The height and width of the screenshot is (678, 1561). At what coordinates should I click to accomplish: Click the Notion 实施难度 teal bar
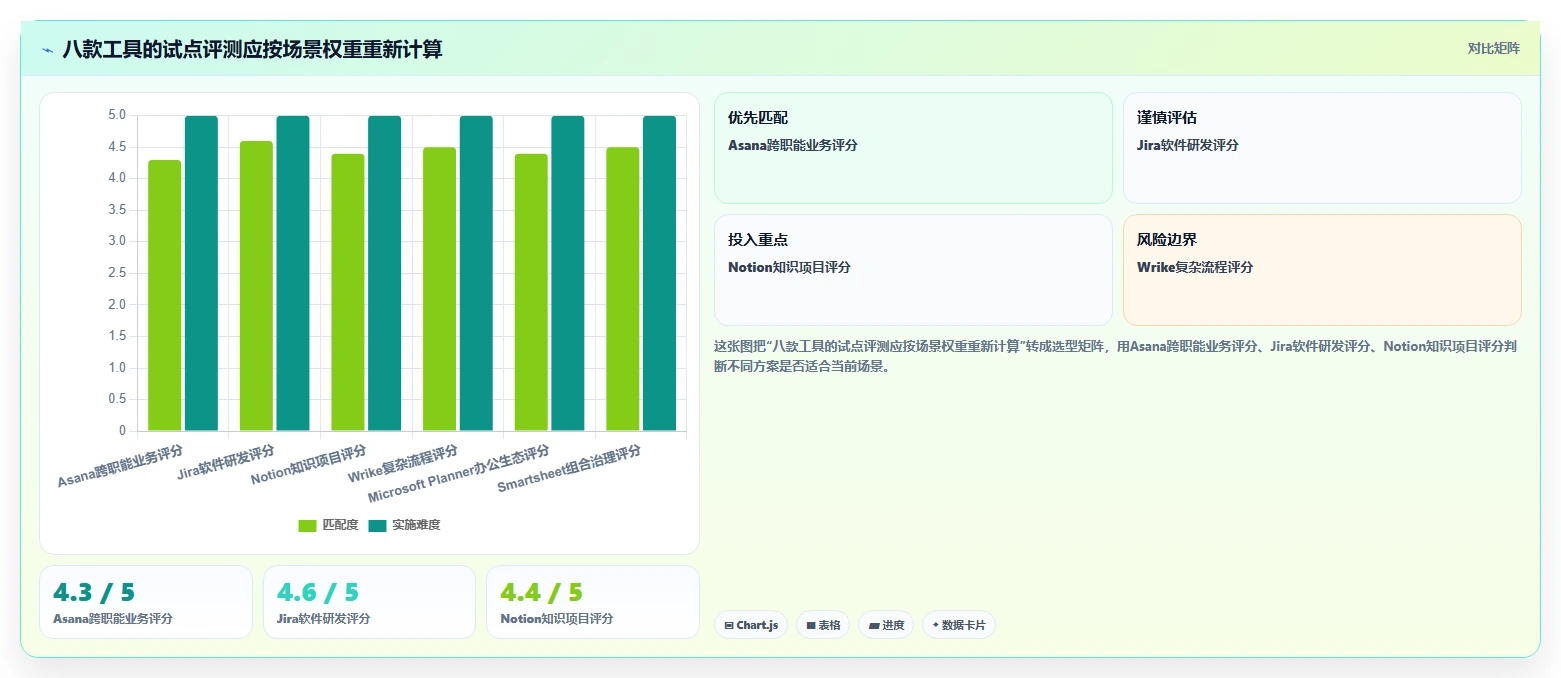point(385,273)
